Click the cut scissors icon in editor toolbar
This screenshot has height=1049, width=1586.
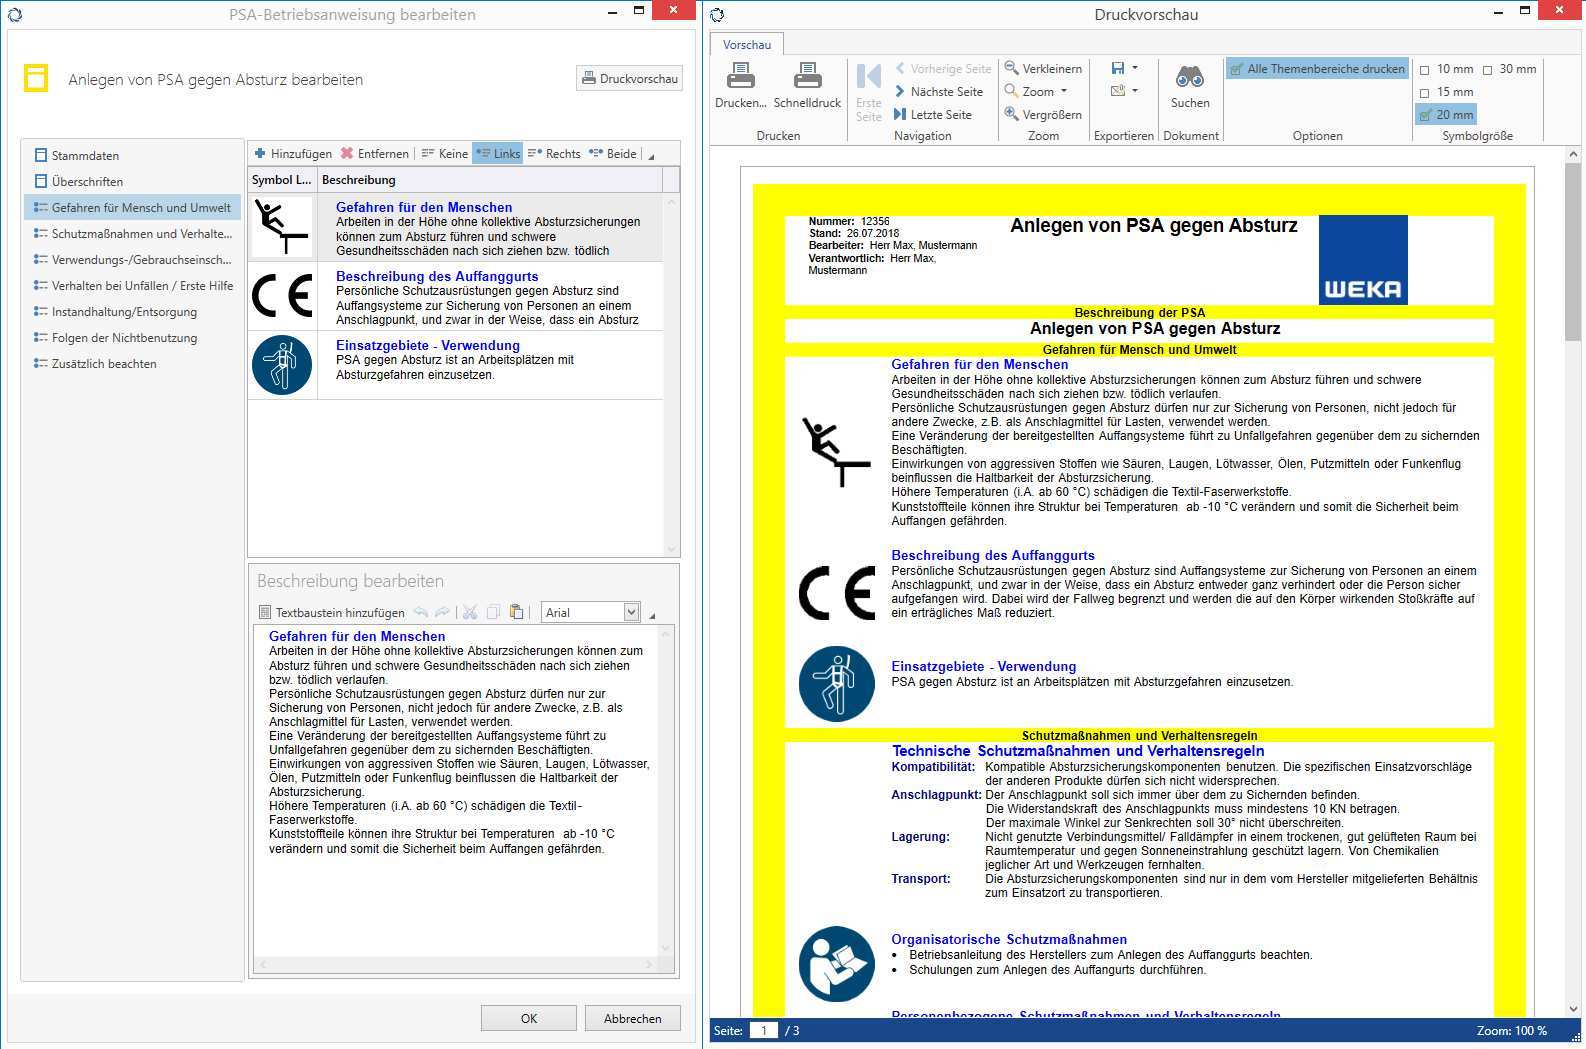(x=470, y=612)
